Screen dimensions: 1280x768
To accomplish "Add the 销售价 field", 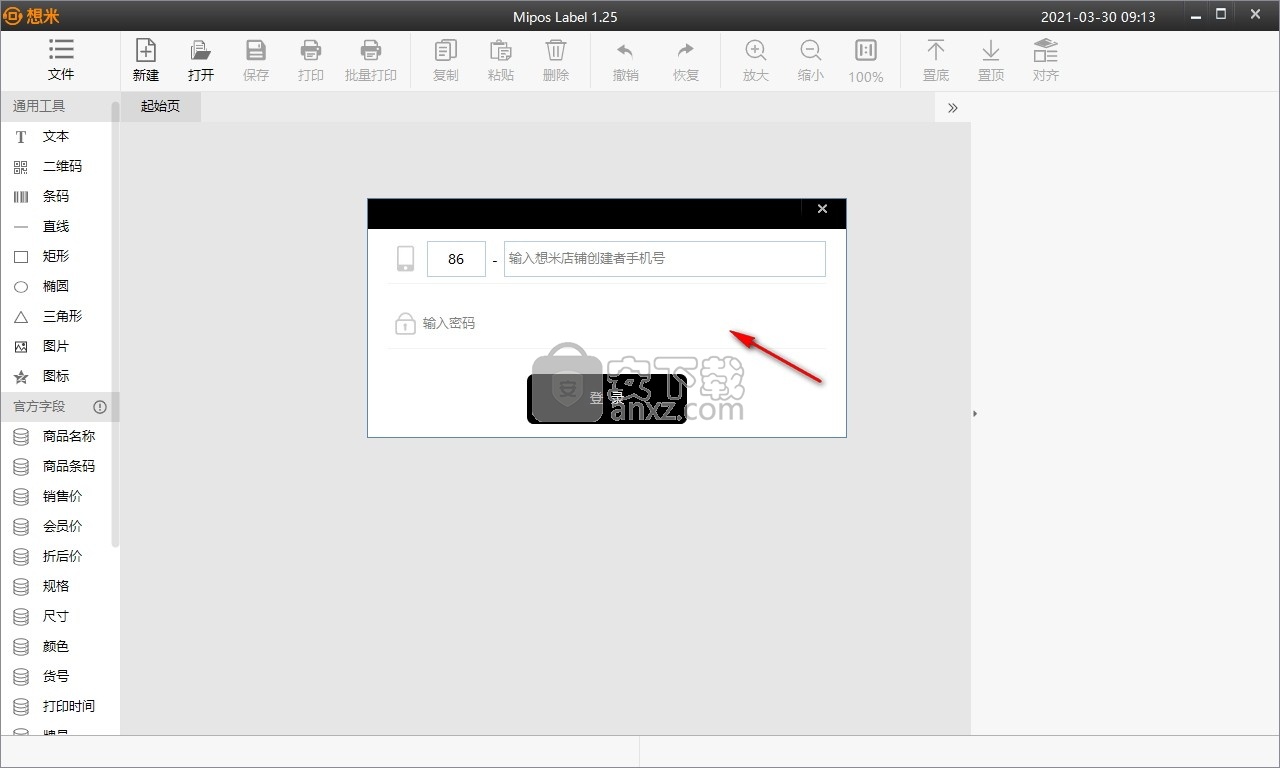I will click(56, 496).
